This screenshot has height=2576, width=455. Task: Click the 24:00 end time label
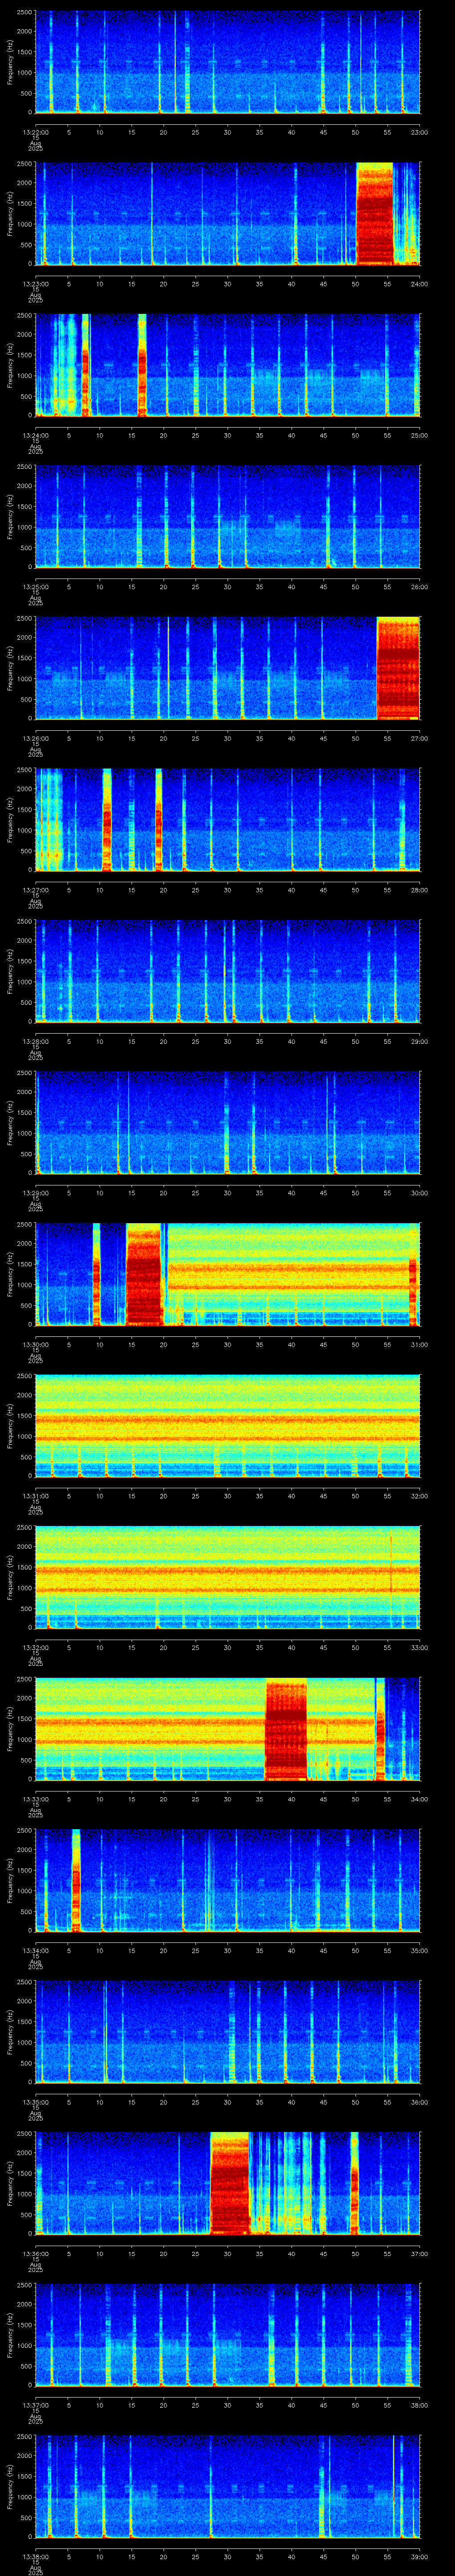pos(419,284)
